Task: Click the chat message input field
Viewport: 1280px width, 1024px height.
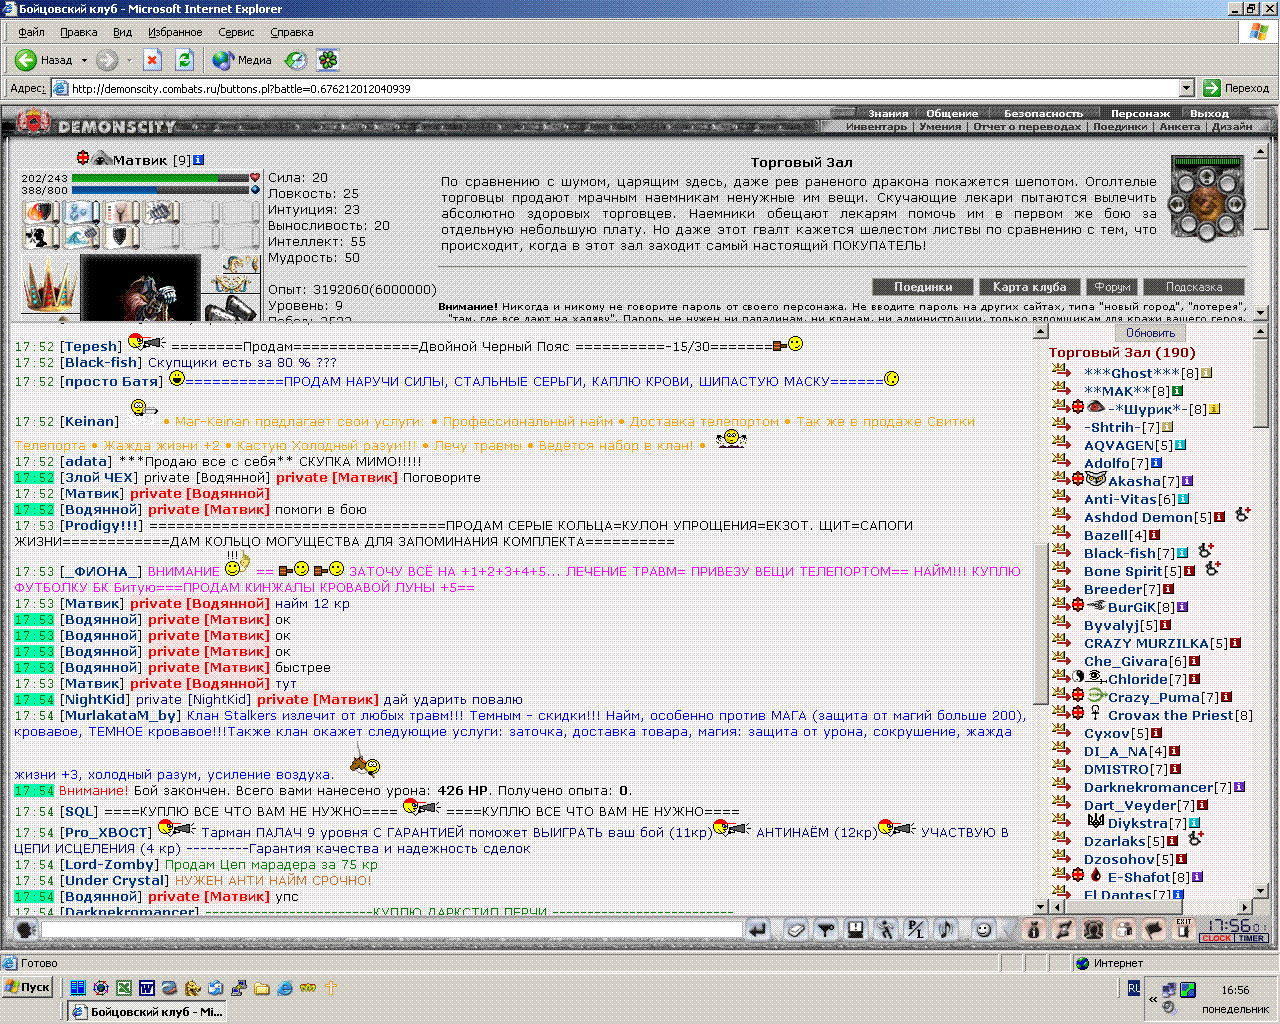Action: [392, 930]
